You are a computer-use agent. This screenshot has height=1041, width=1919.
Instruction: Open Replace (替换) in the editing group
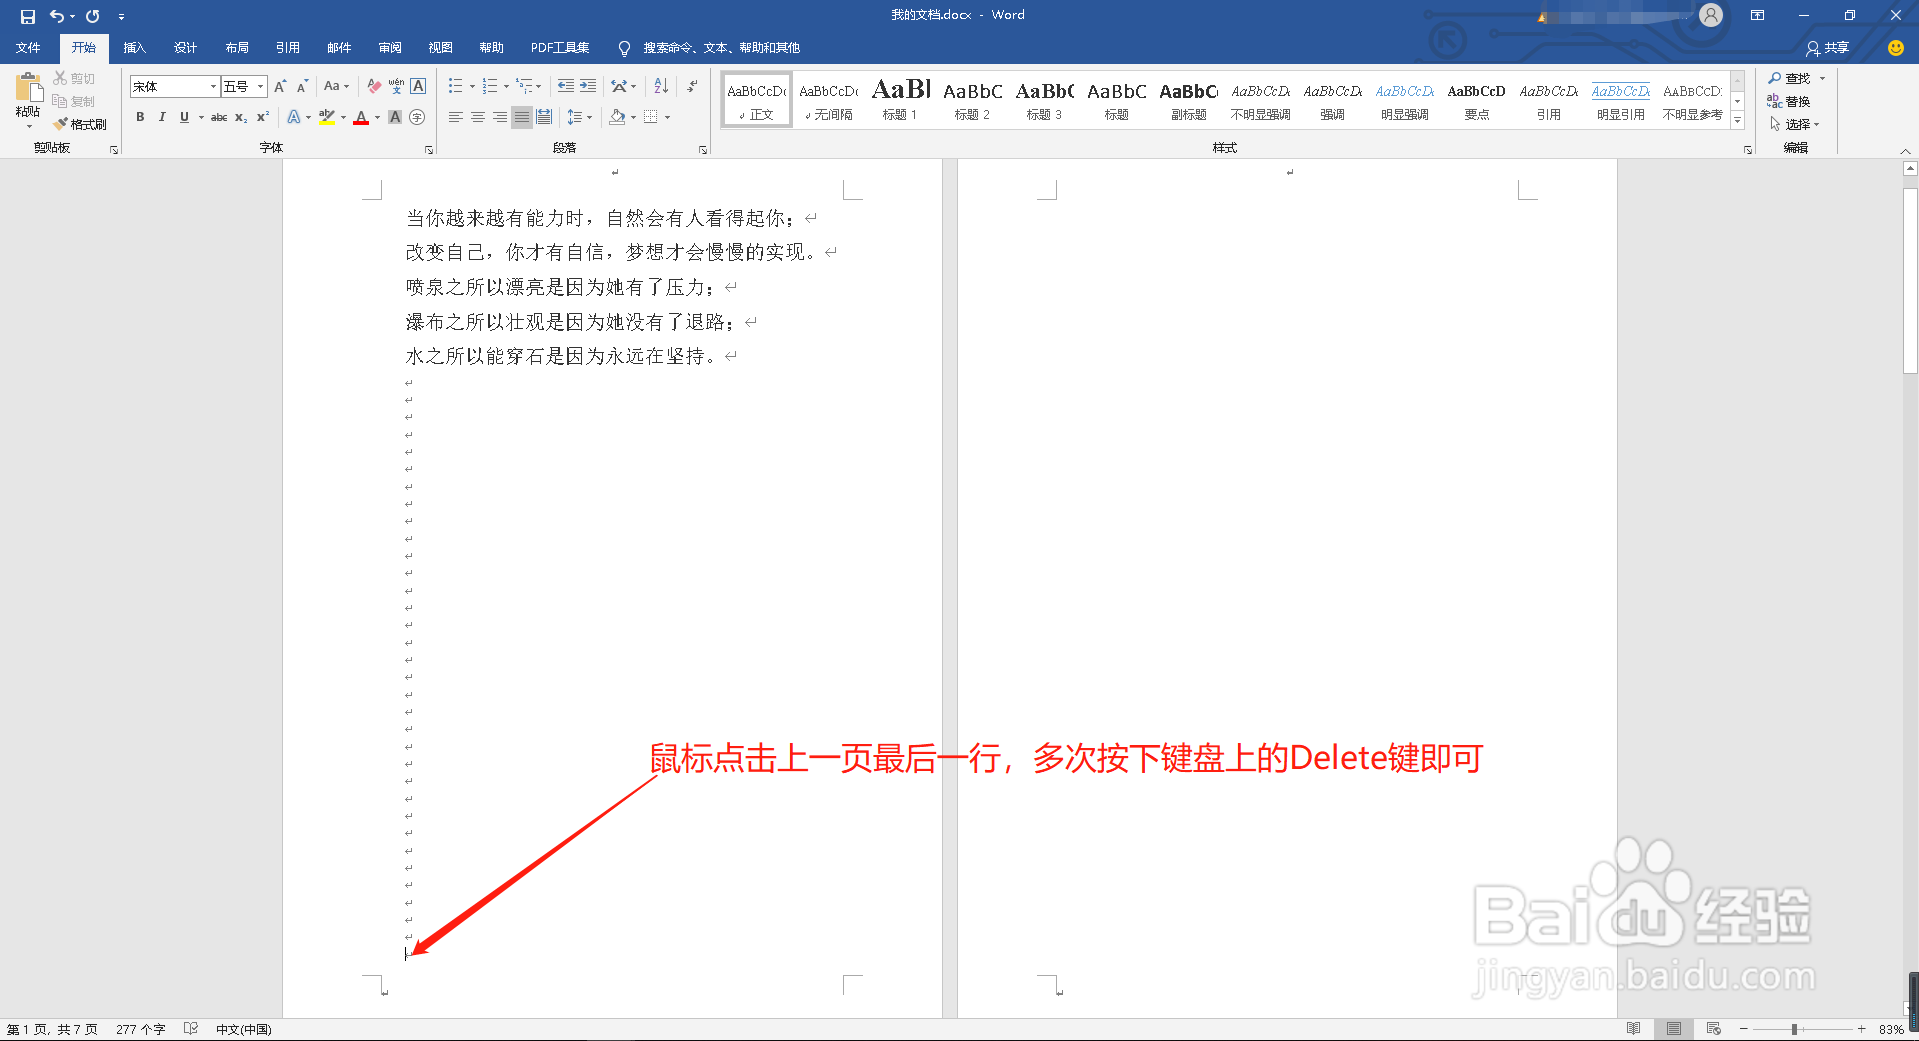1795,101
